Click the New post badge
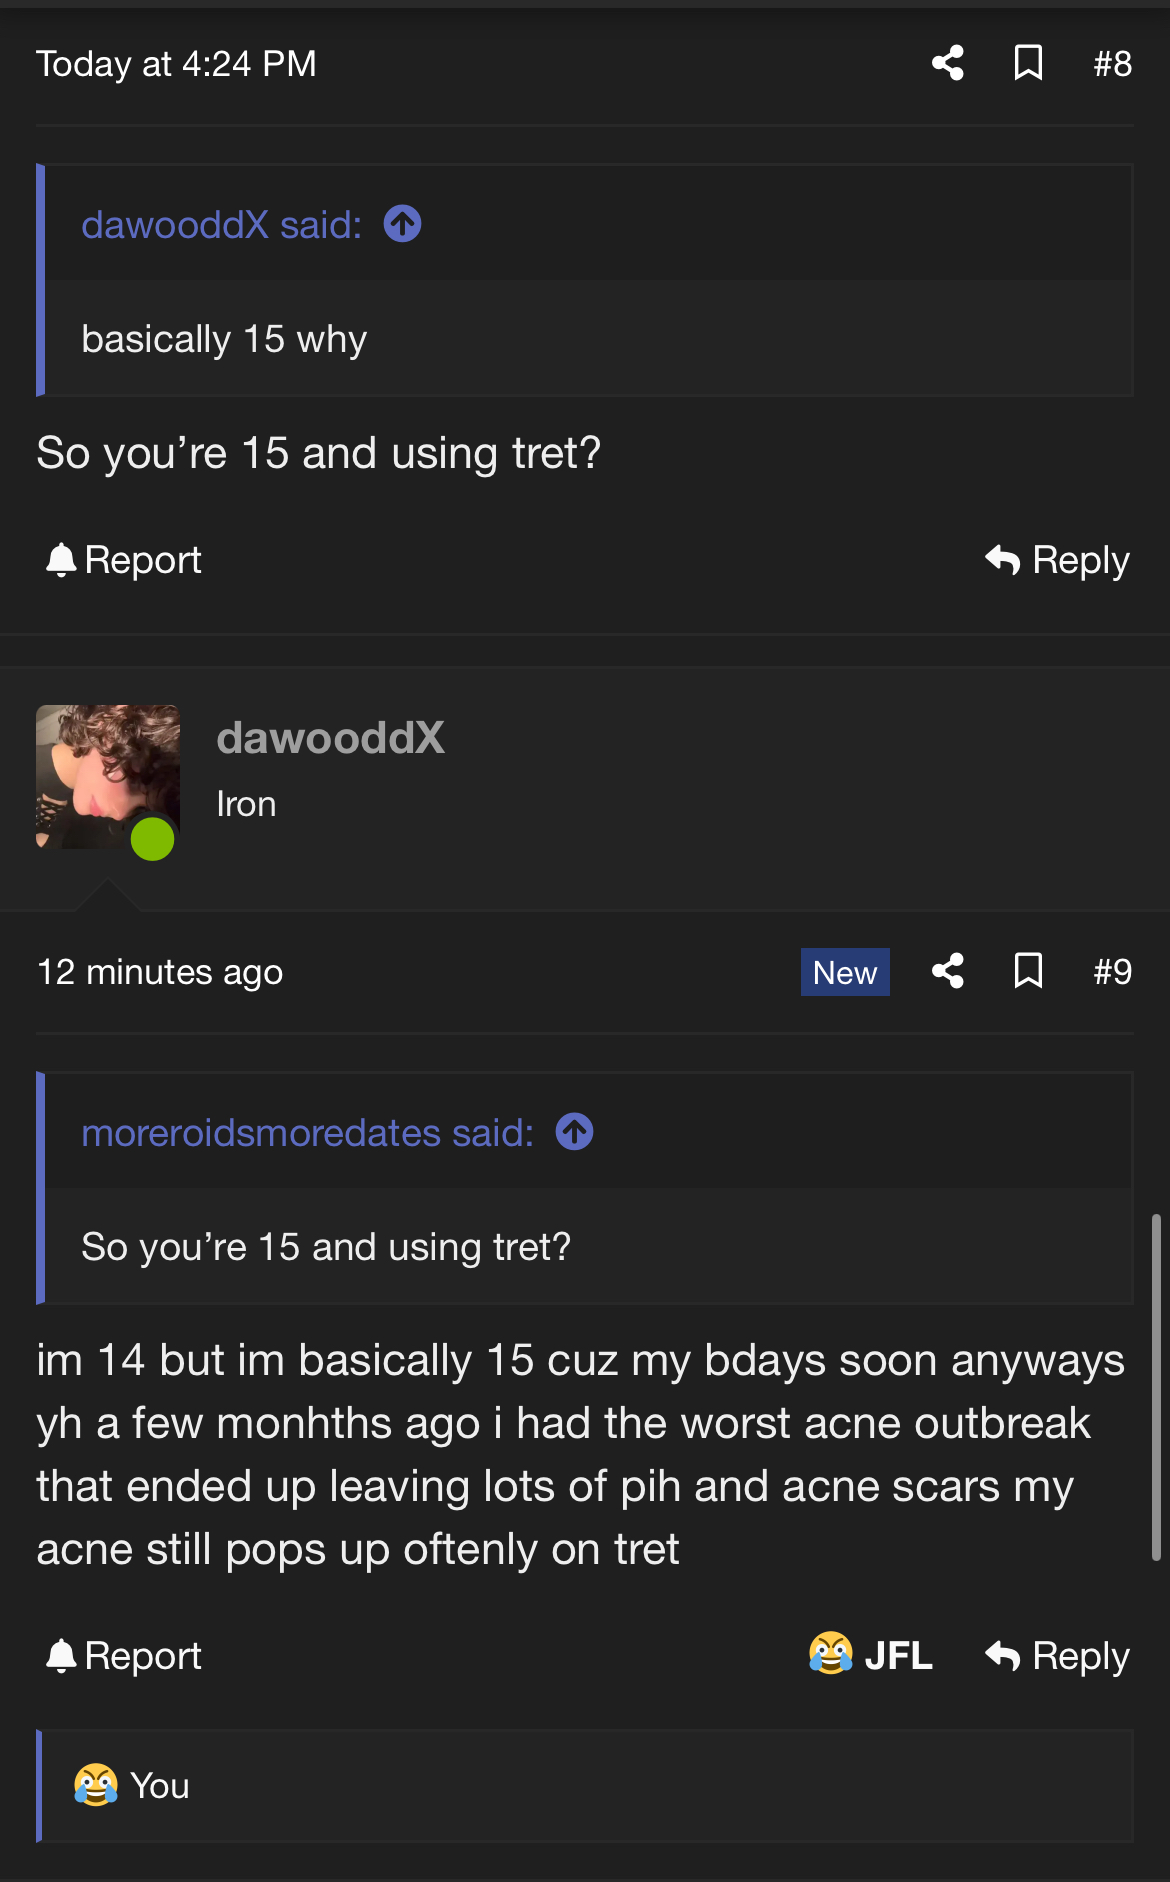 tap(845, 972)
